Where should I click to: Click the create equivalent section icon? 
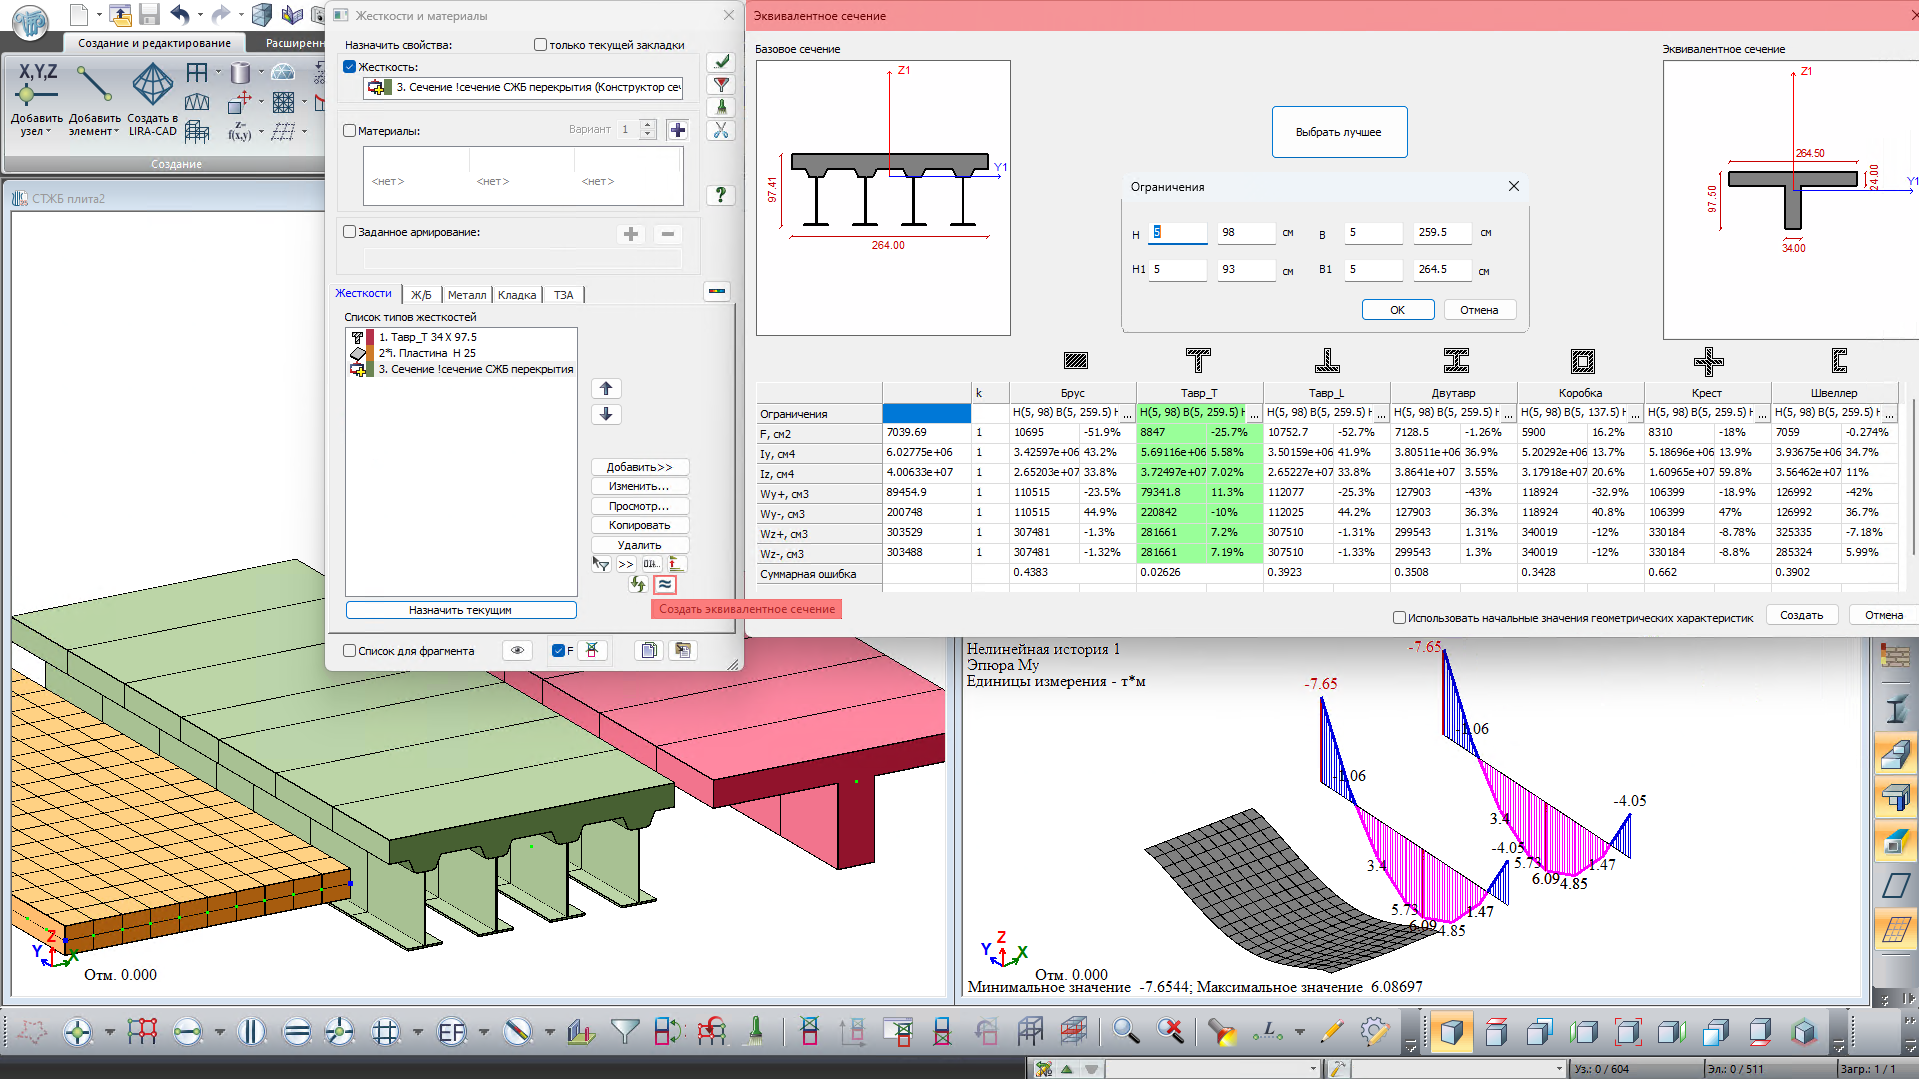pyautogui.click(x=665, y=585)
